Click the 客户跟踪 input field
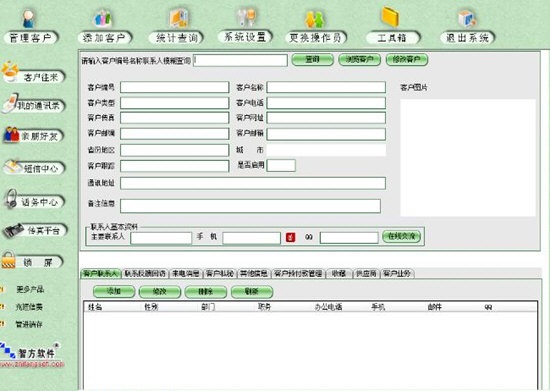 pyautogui.click(x=175, y=166)
